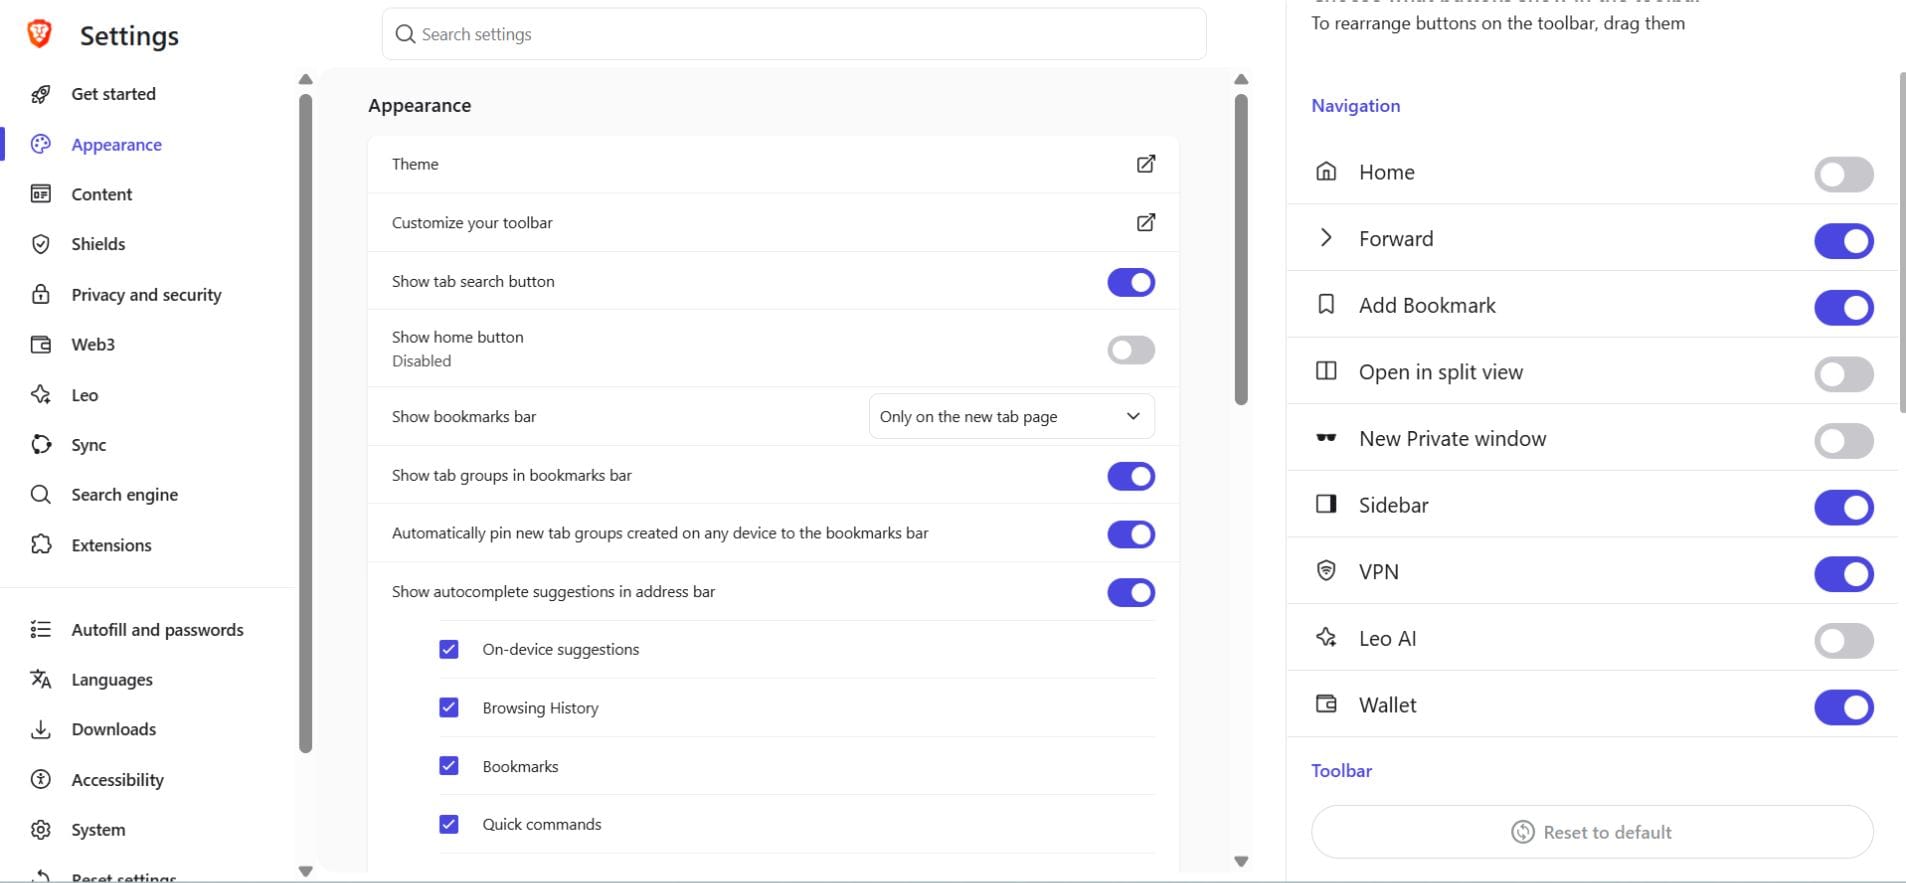Disable autocomplete suggestions in address bar toggle
The image size is (1906, 883).
coord(1131,592)
